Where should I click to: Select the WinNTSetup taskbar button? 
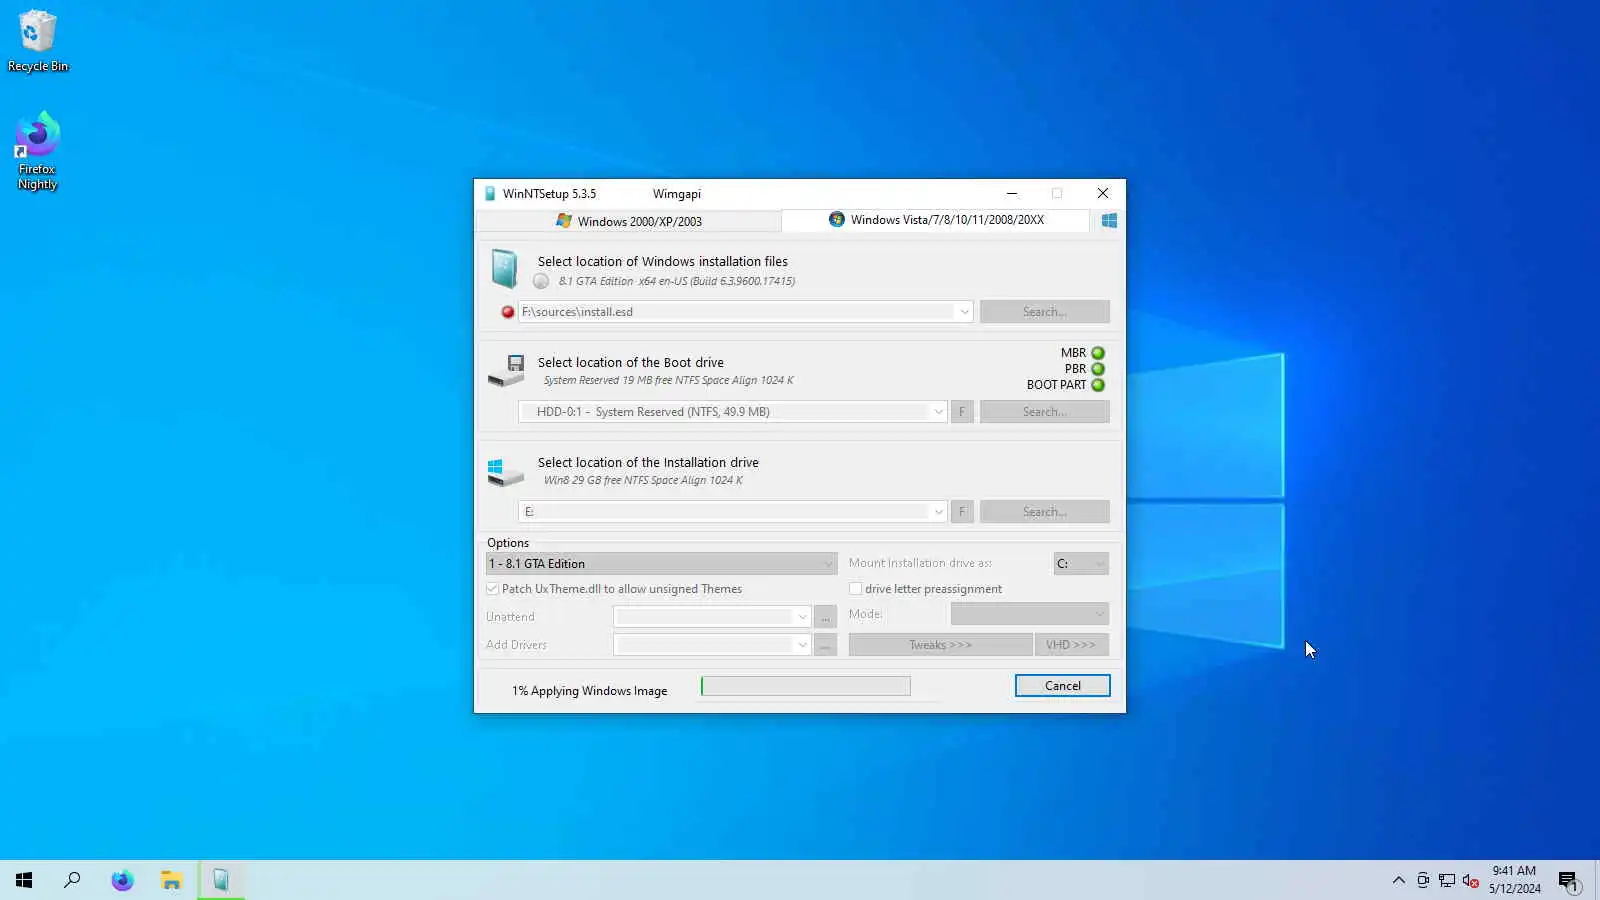[x=221, y=880]
